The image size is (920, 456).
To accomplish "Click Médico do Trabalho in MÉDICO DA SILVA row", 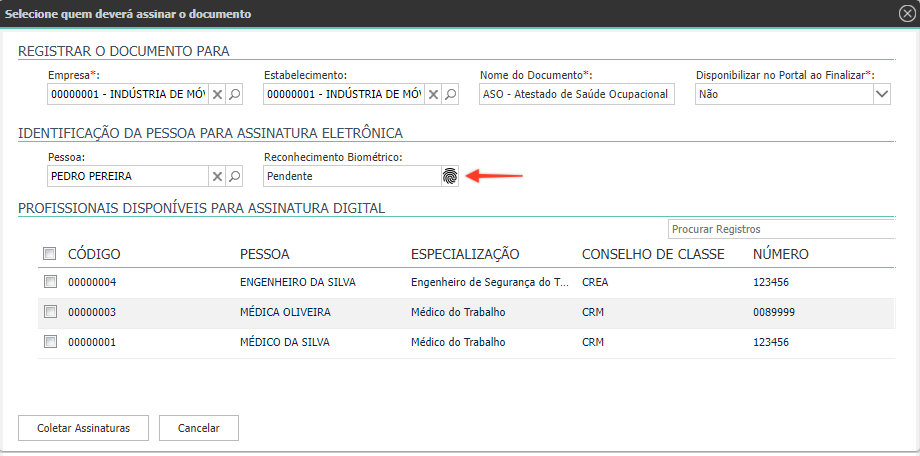I will 458,342.
